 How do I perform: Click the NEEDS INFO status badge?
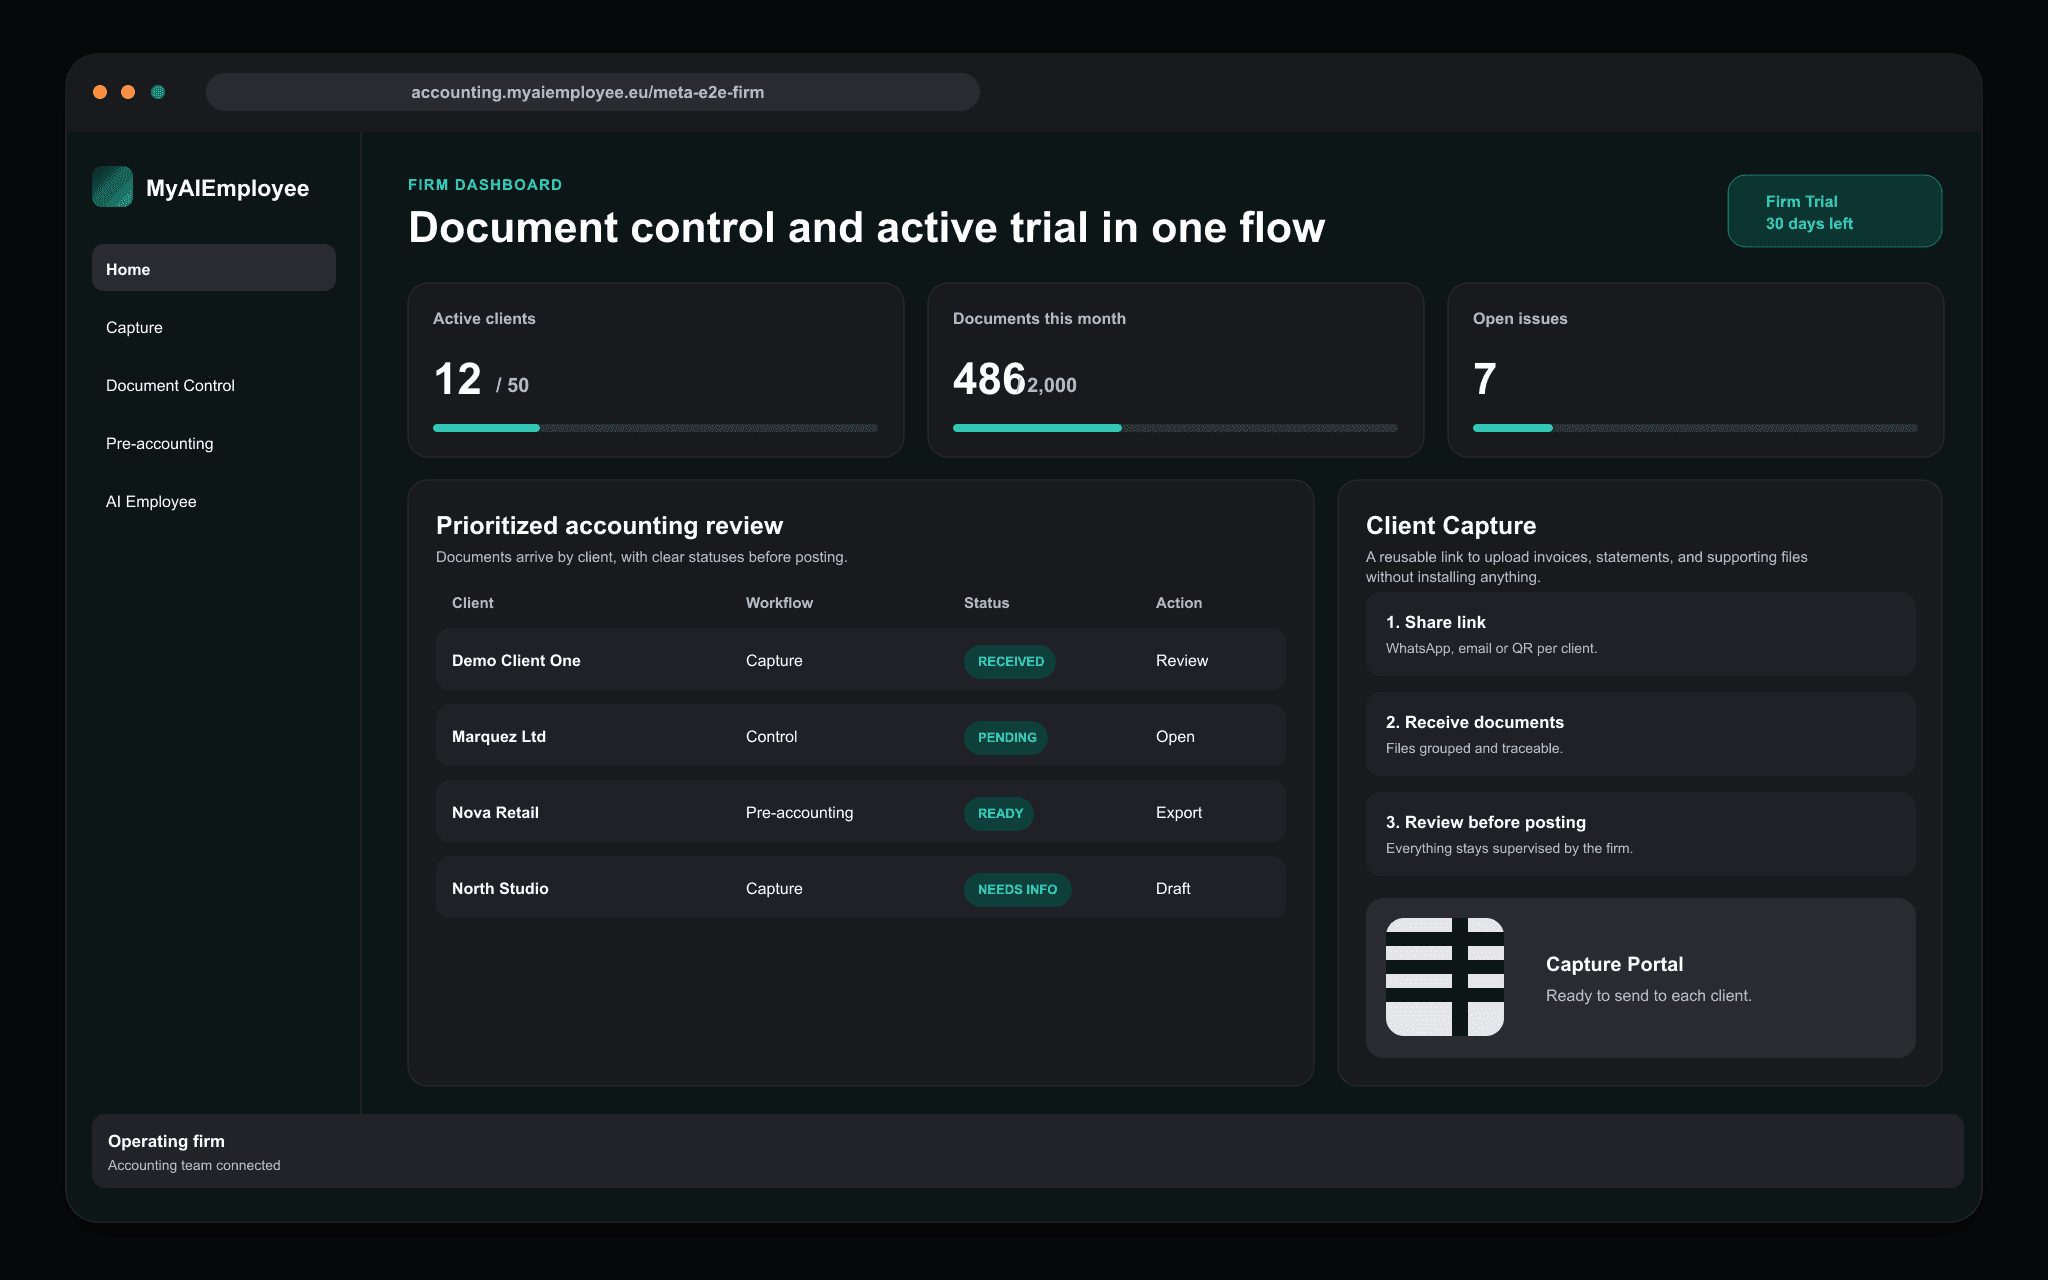(x=1017, y=890)
